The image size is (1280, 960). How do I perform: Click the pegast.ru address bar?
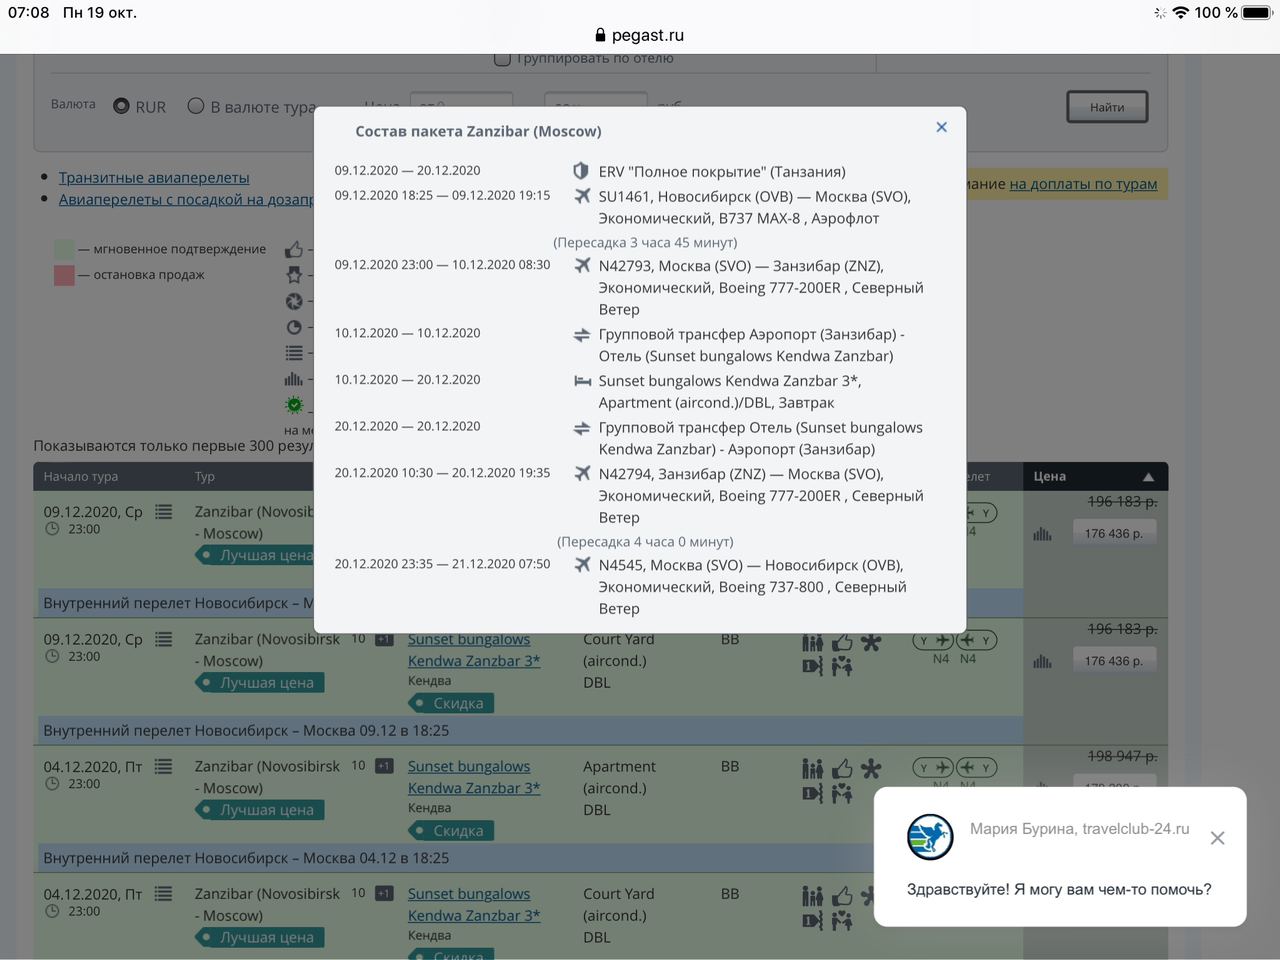click(640, 35)
